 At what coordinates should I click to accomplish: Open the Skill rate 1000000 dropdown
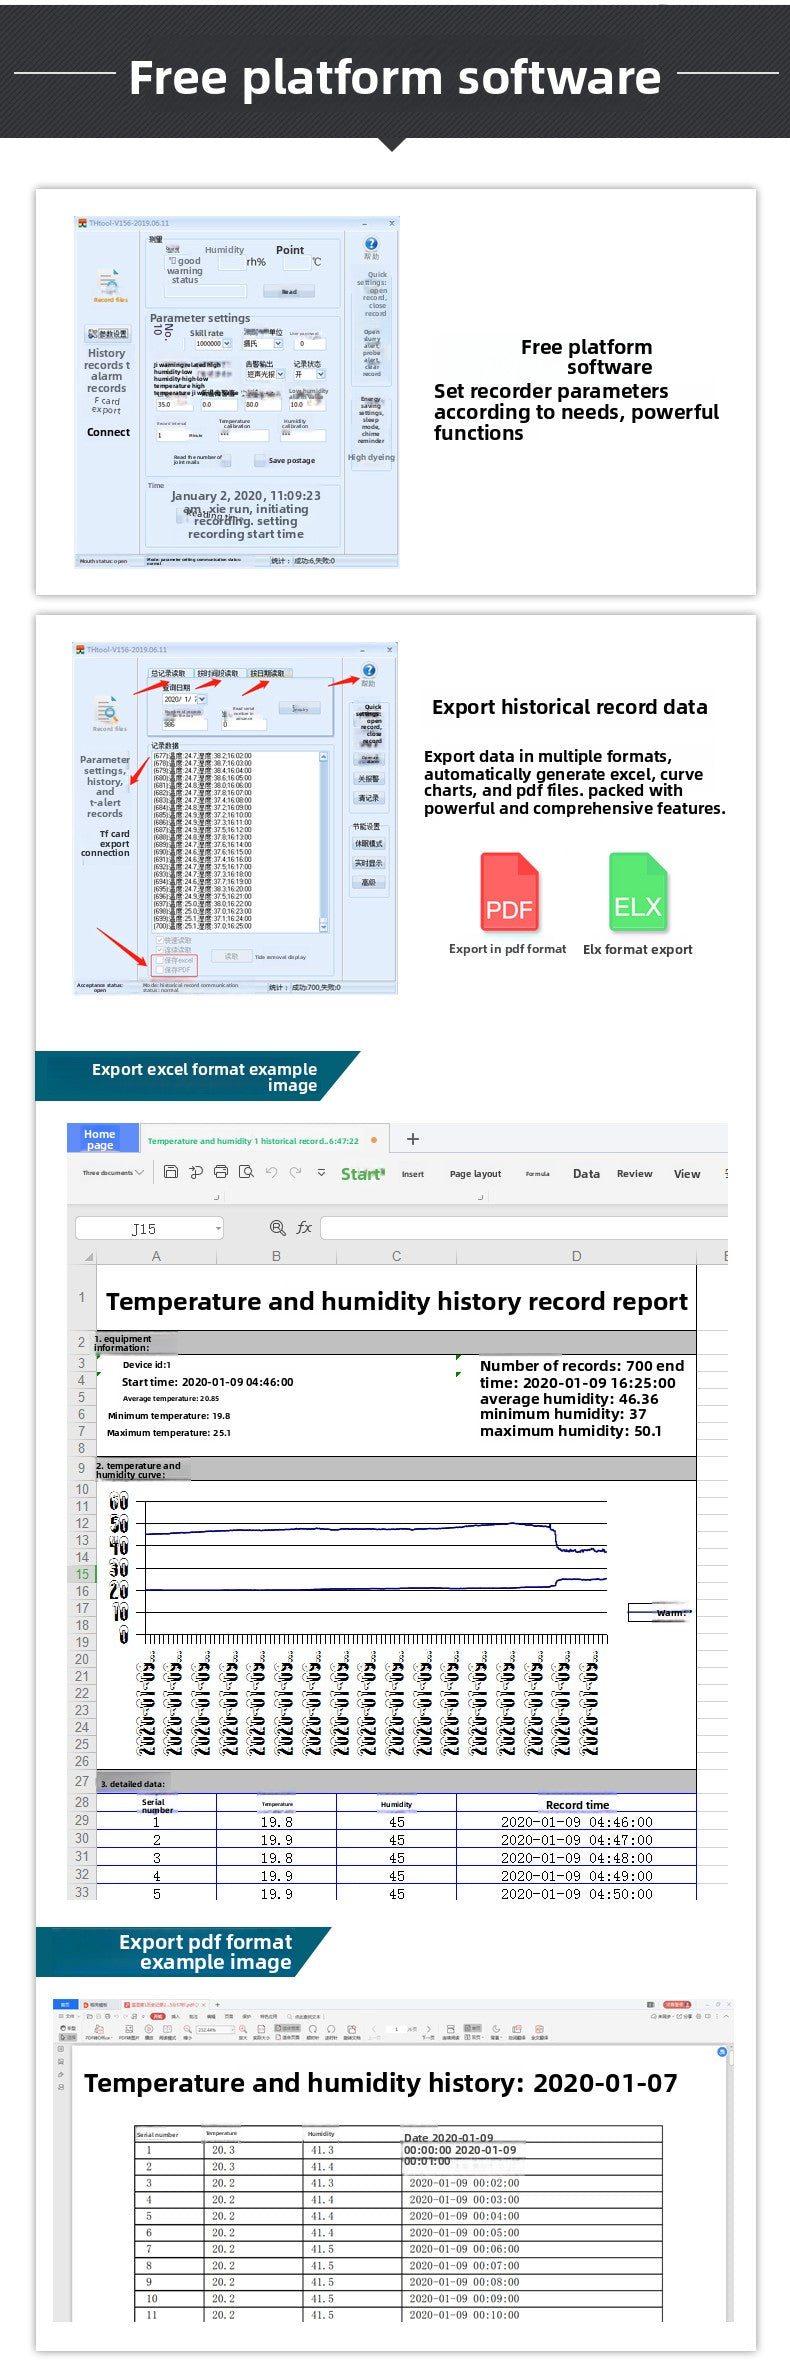tap(227, 343)
